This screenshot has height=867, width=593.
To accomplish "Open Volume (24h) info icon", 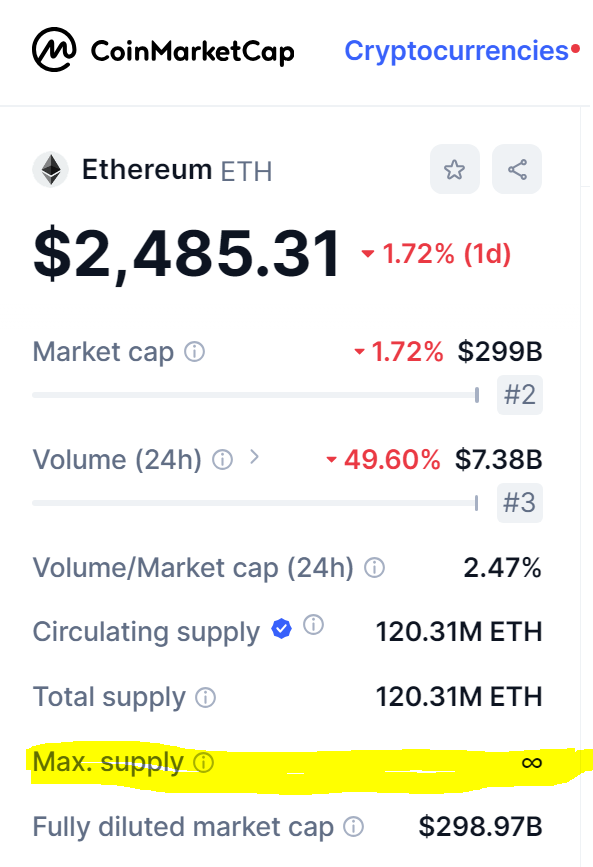I will pos(222,459).
